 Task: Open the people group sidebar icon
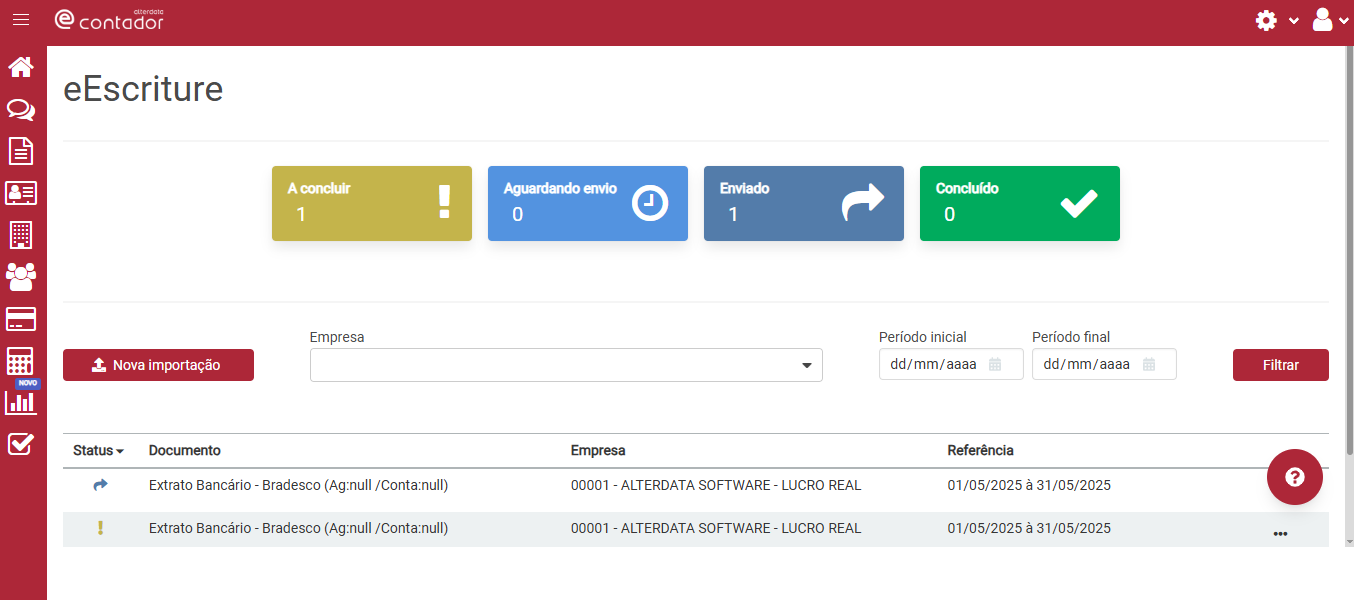[x=21, y=277]
